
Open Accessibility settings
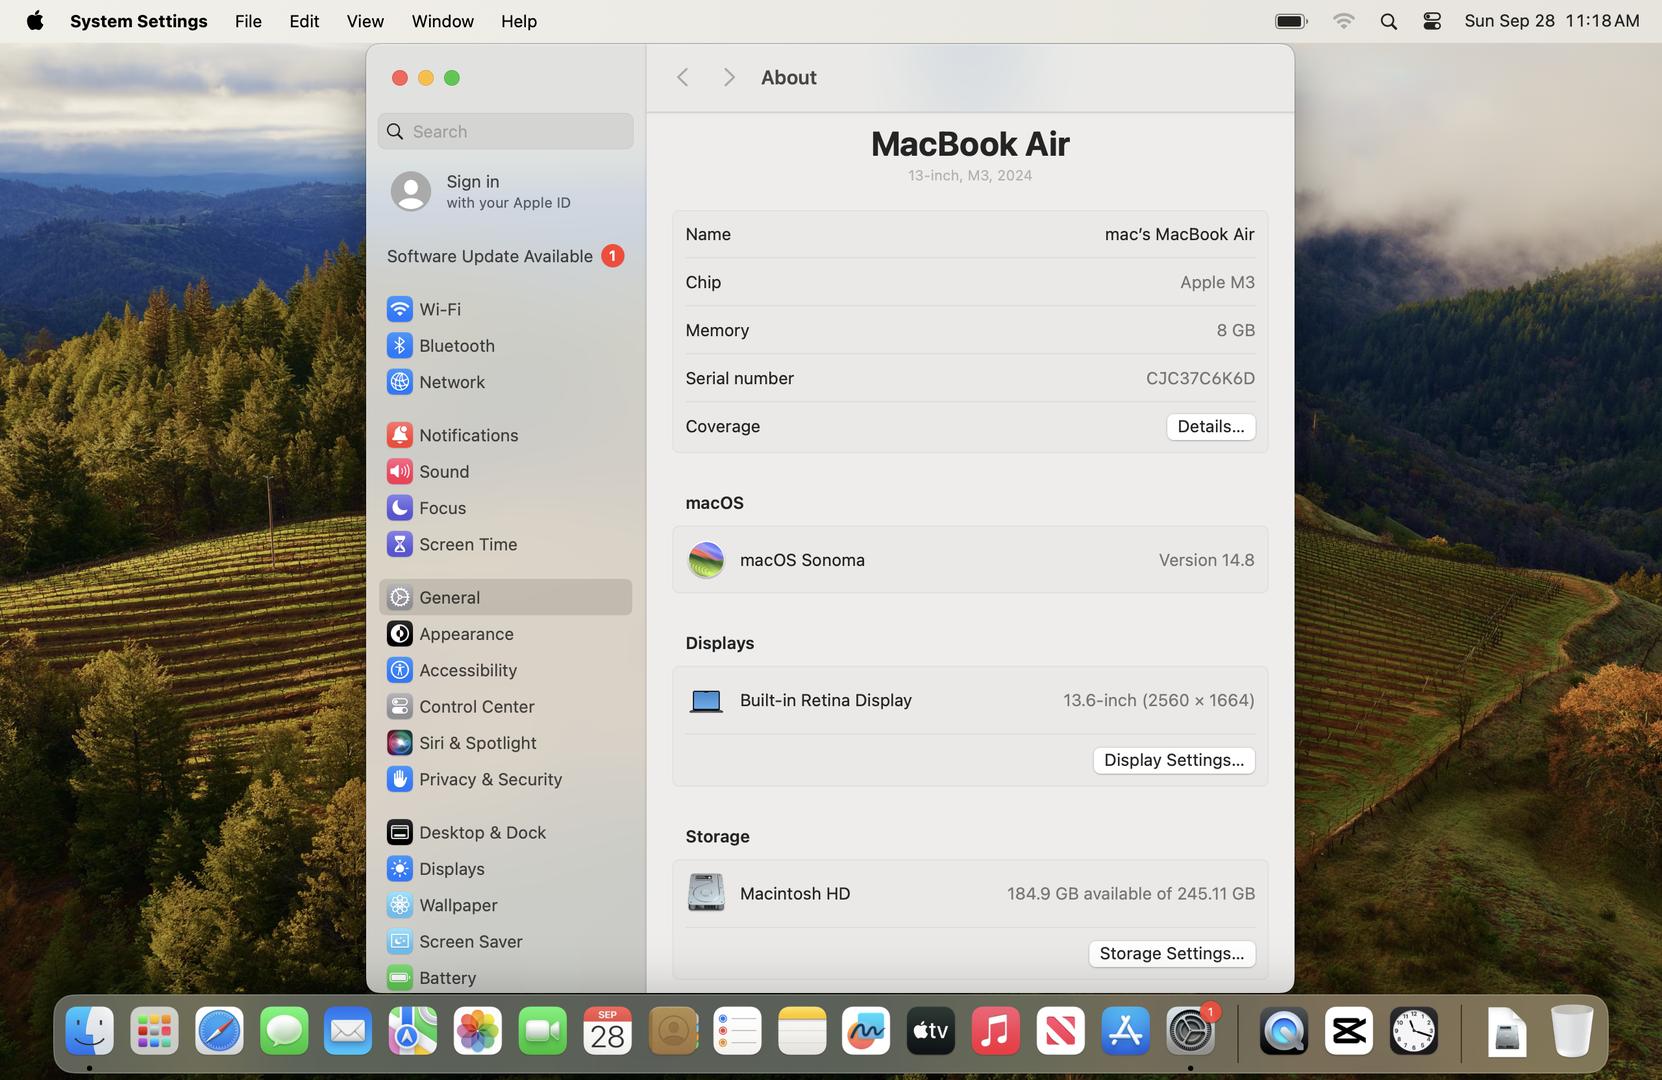point(505,670)
